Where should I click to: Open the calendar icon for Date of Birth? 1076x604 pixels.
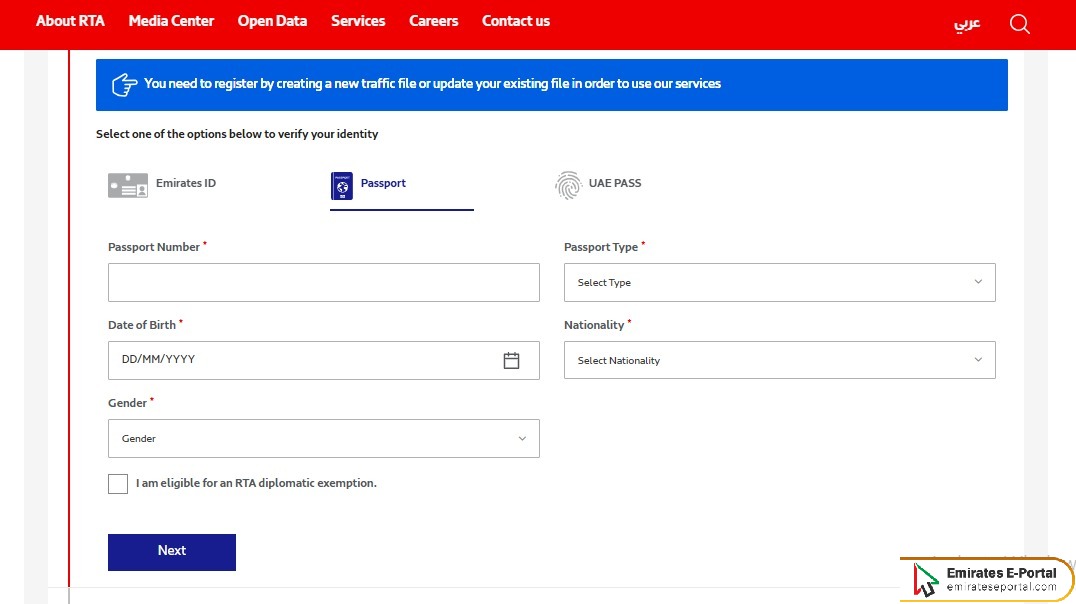512,360
